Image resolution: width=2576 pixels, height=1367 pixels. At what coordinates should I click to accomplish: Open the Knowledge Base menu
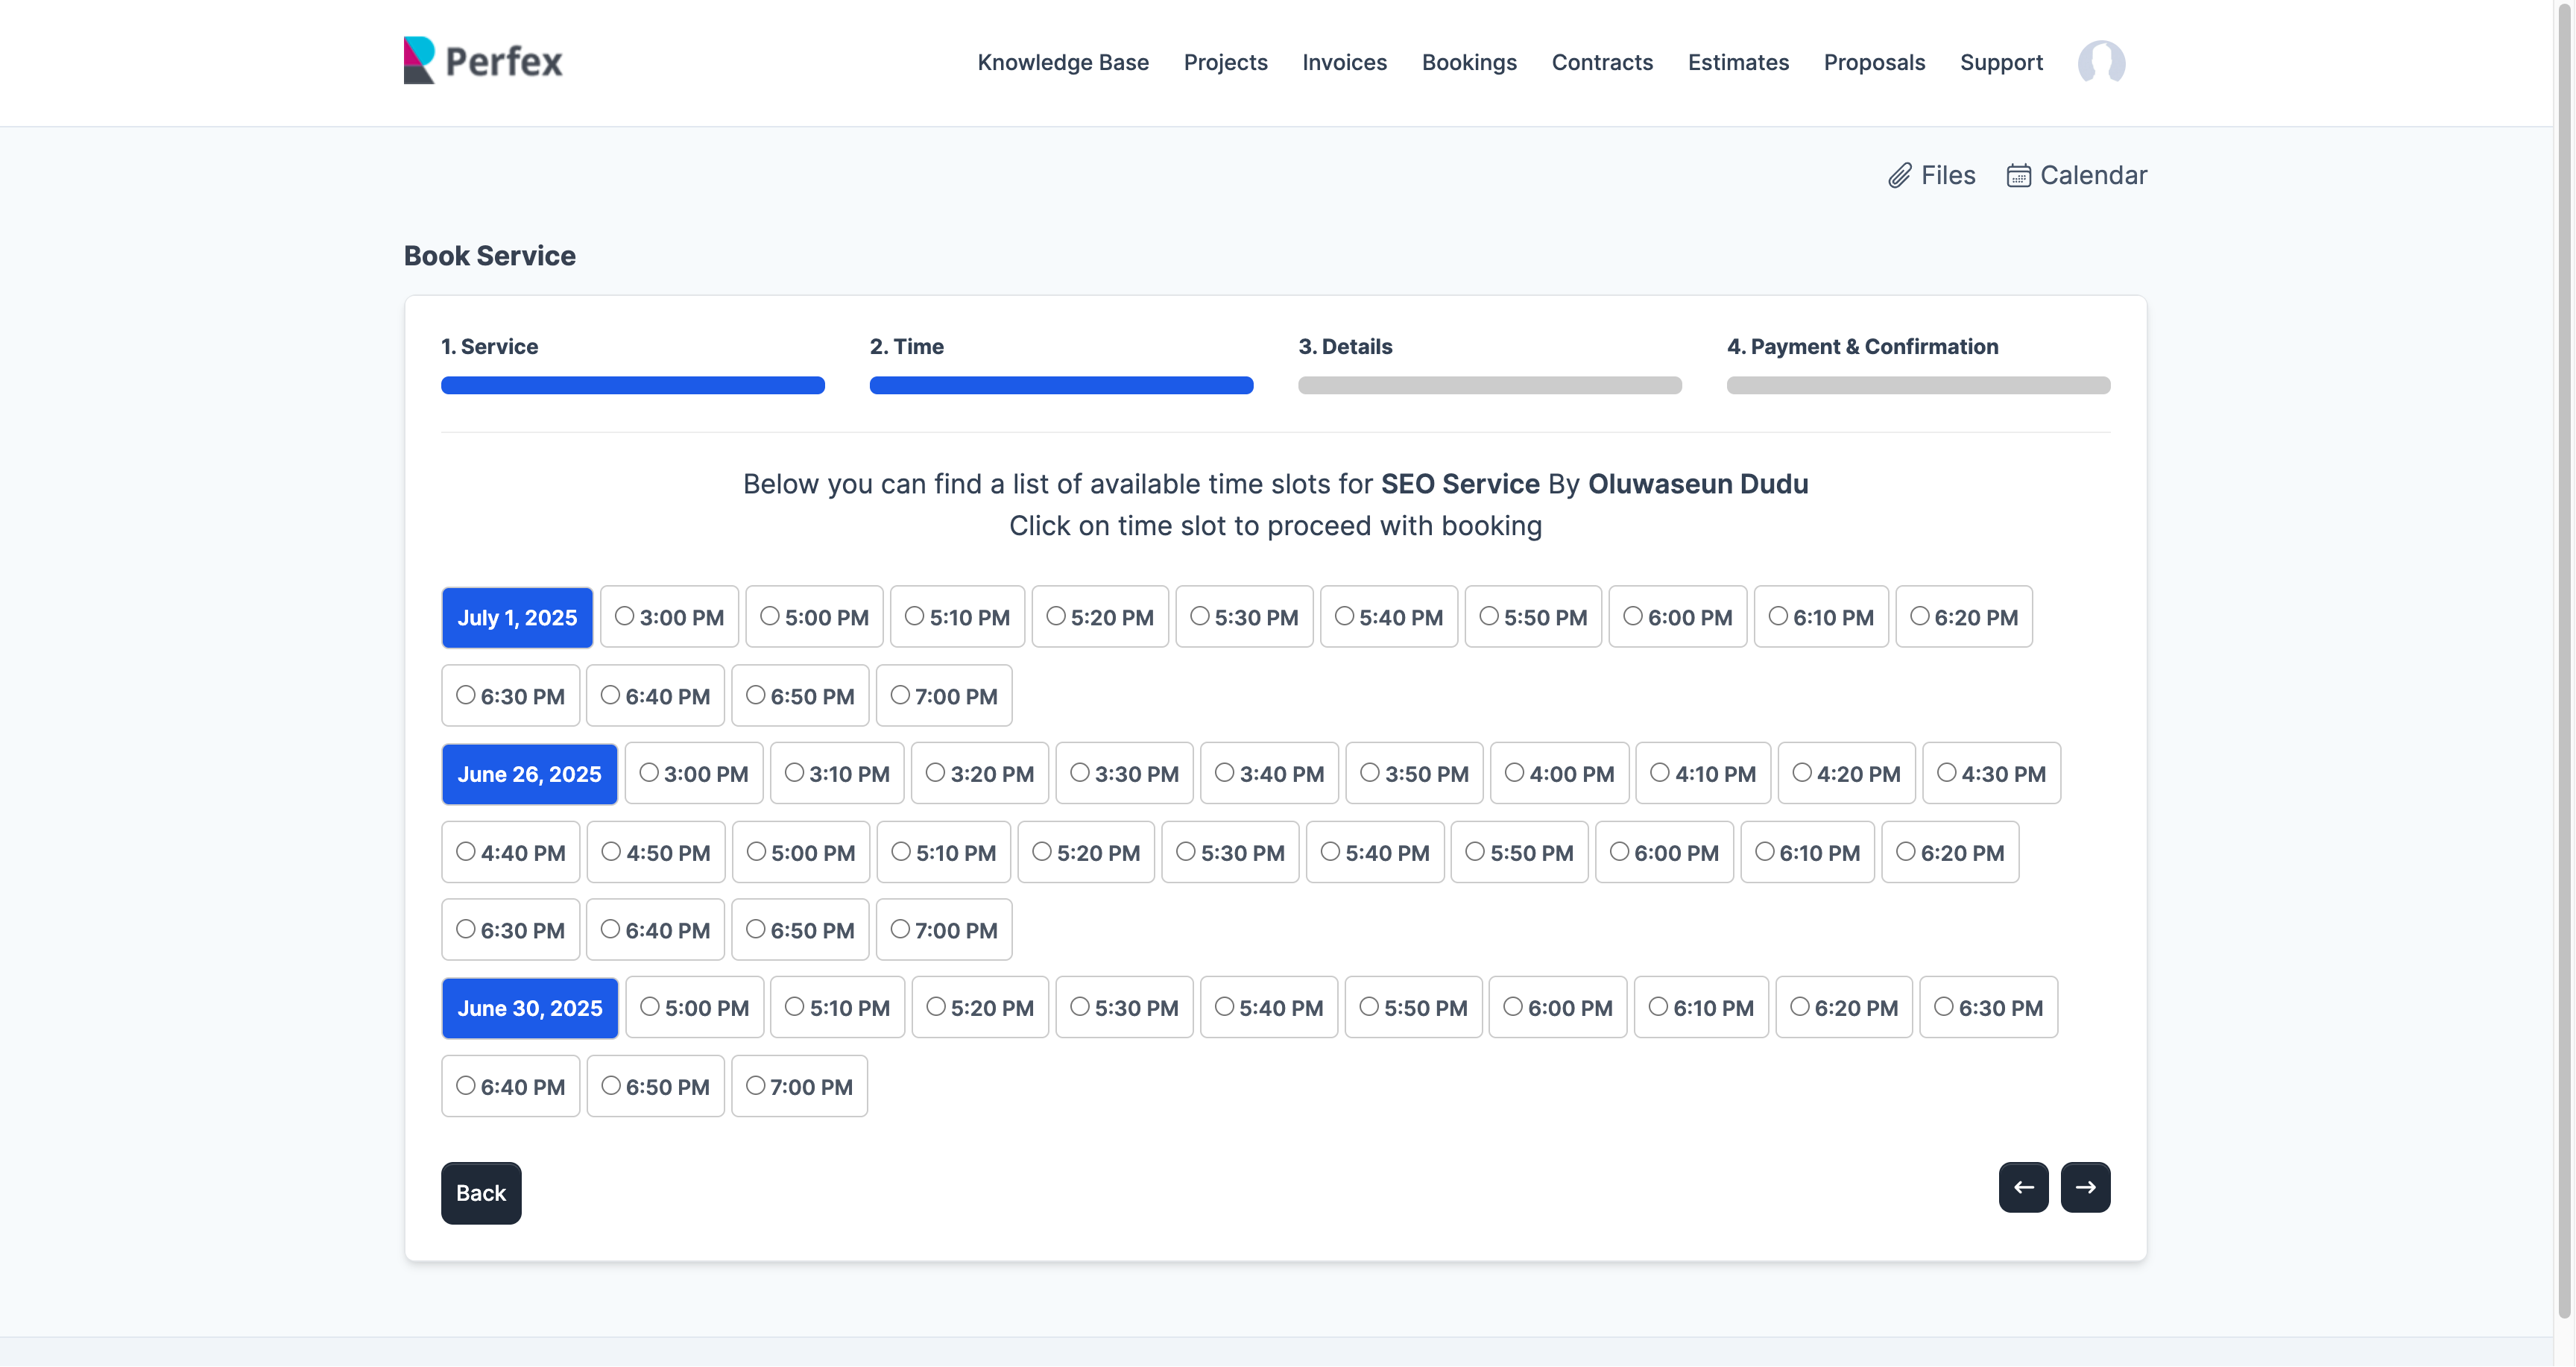1062,62
